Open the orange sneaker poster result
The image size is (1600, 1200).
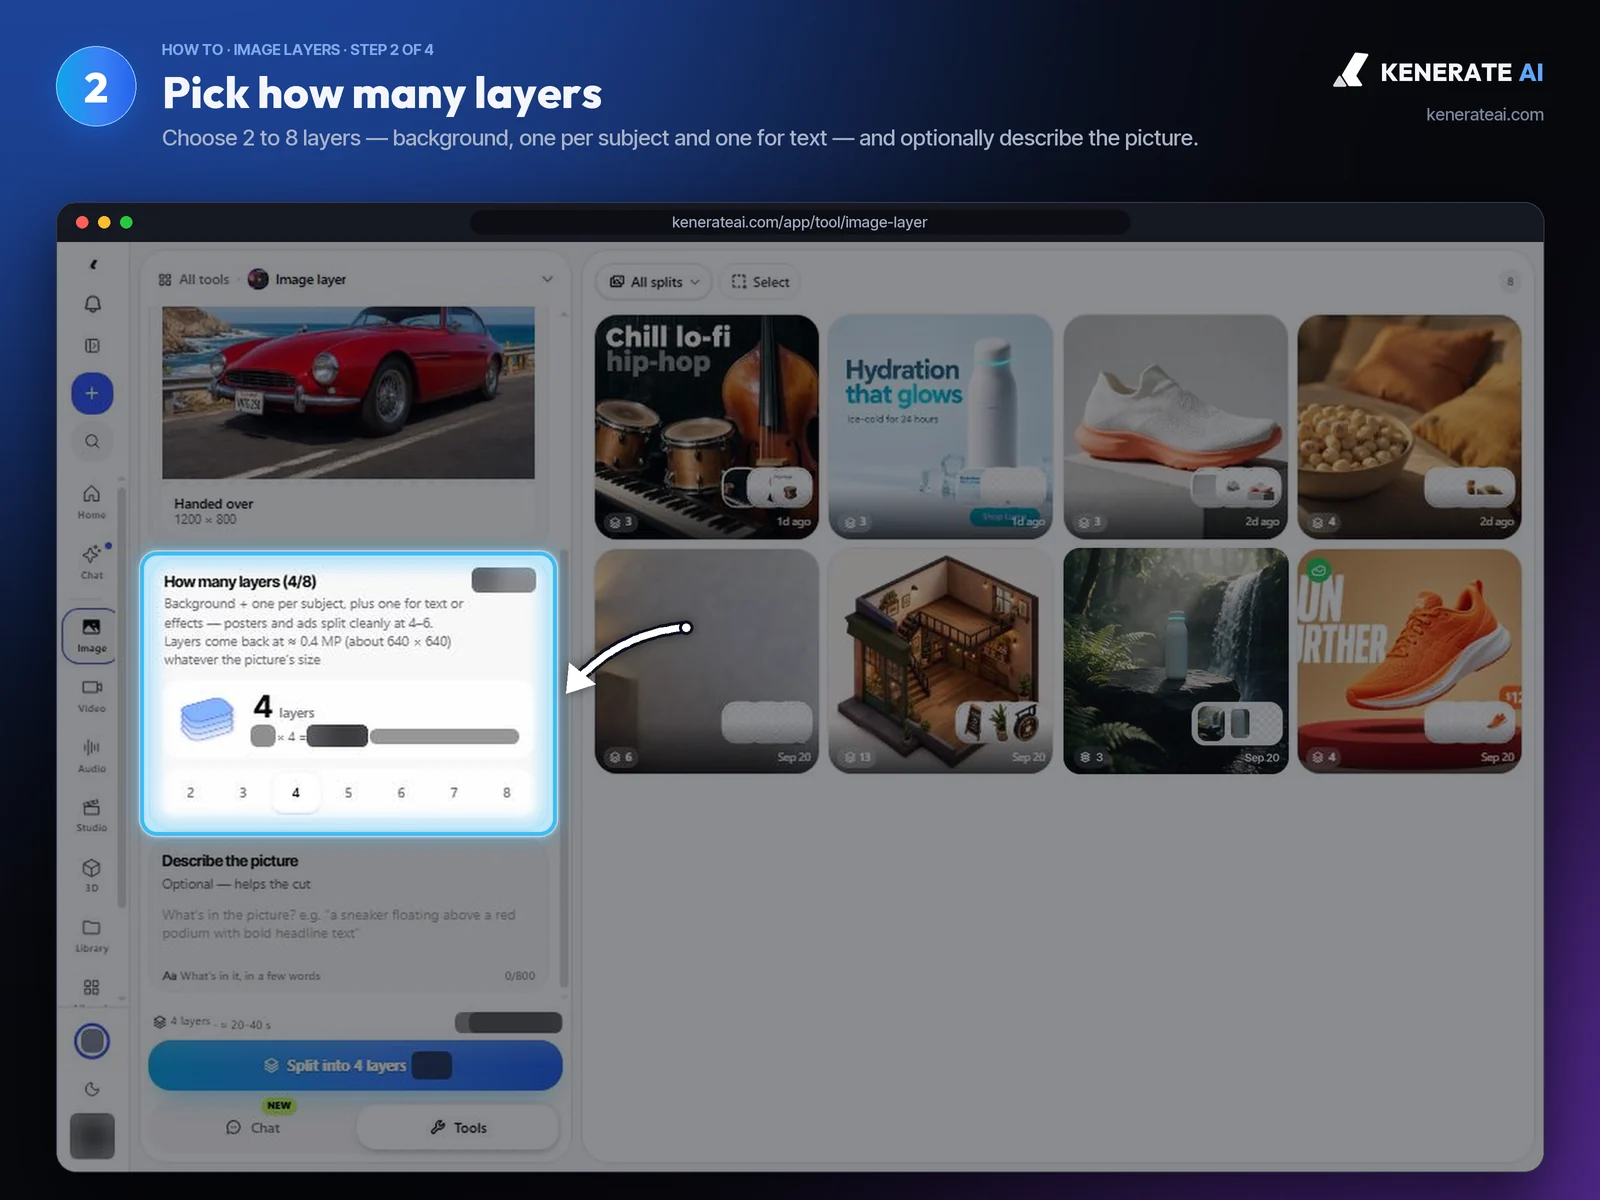coord(1410,661)
